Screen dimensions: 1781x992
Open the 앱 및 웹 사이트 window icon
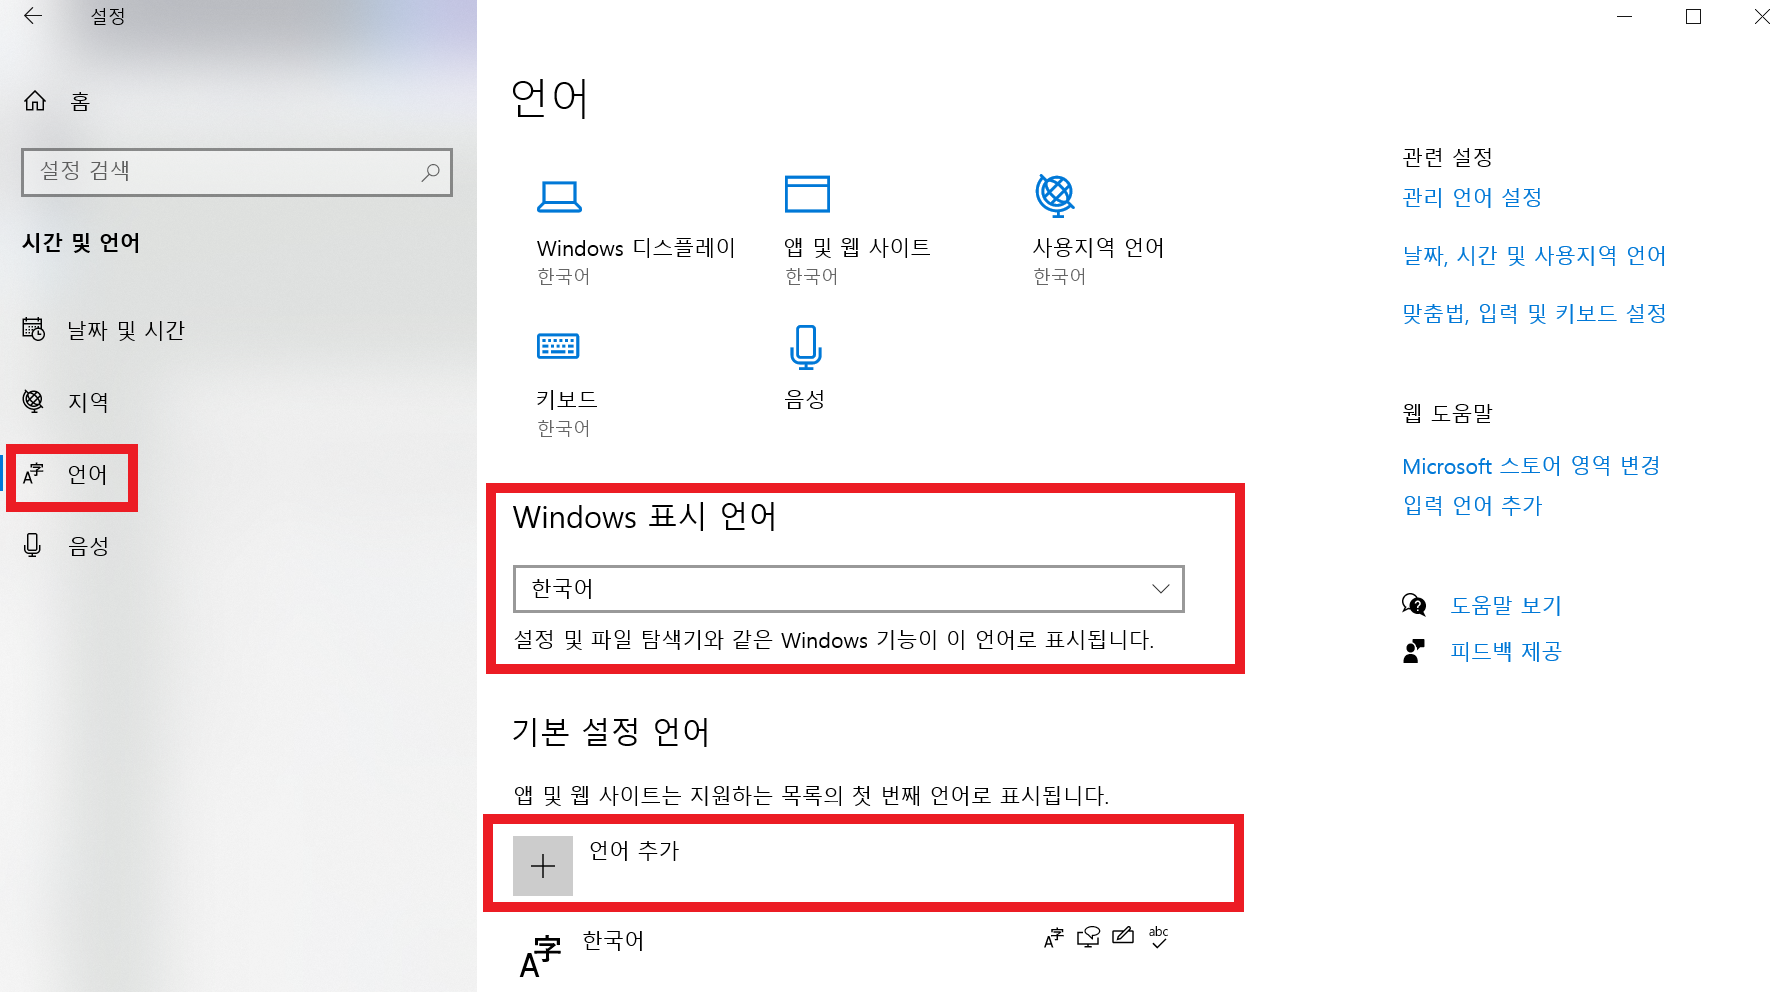click(x=807, y=194)
